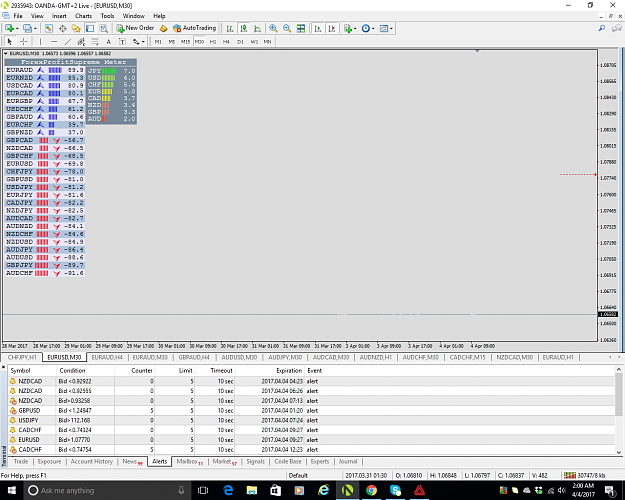The width and height of the screenshot is (625, 500).
Task: Toggle the Market Watch window
Action: 49,28
